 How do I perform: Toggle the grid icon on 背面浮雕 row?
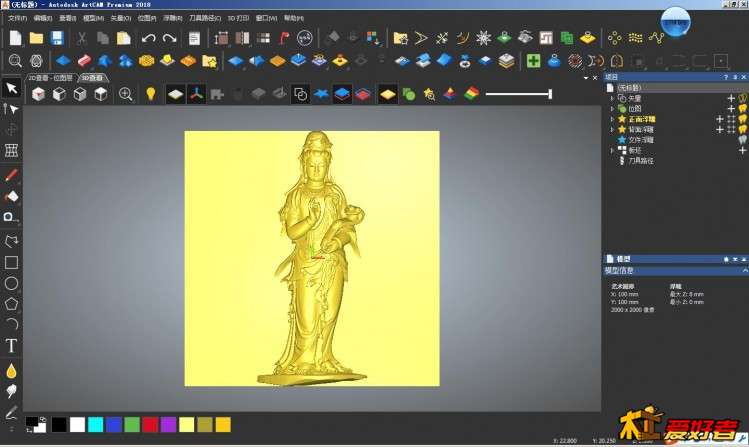731,129
